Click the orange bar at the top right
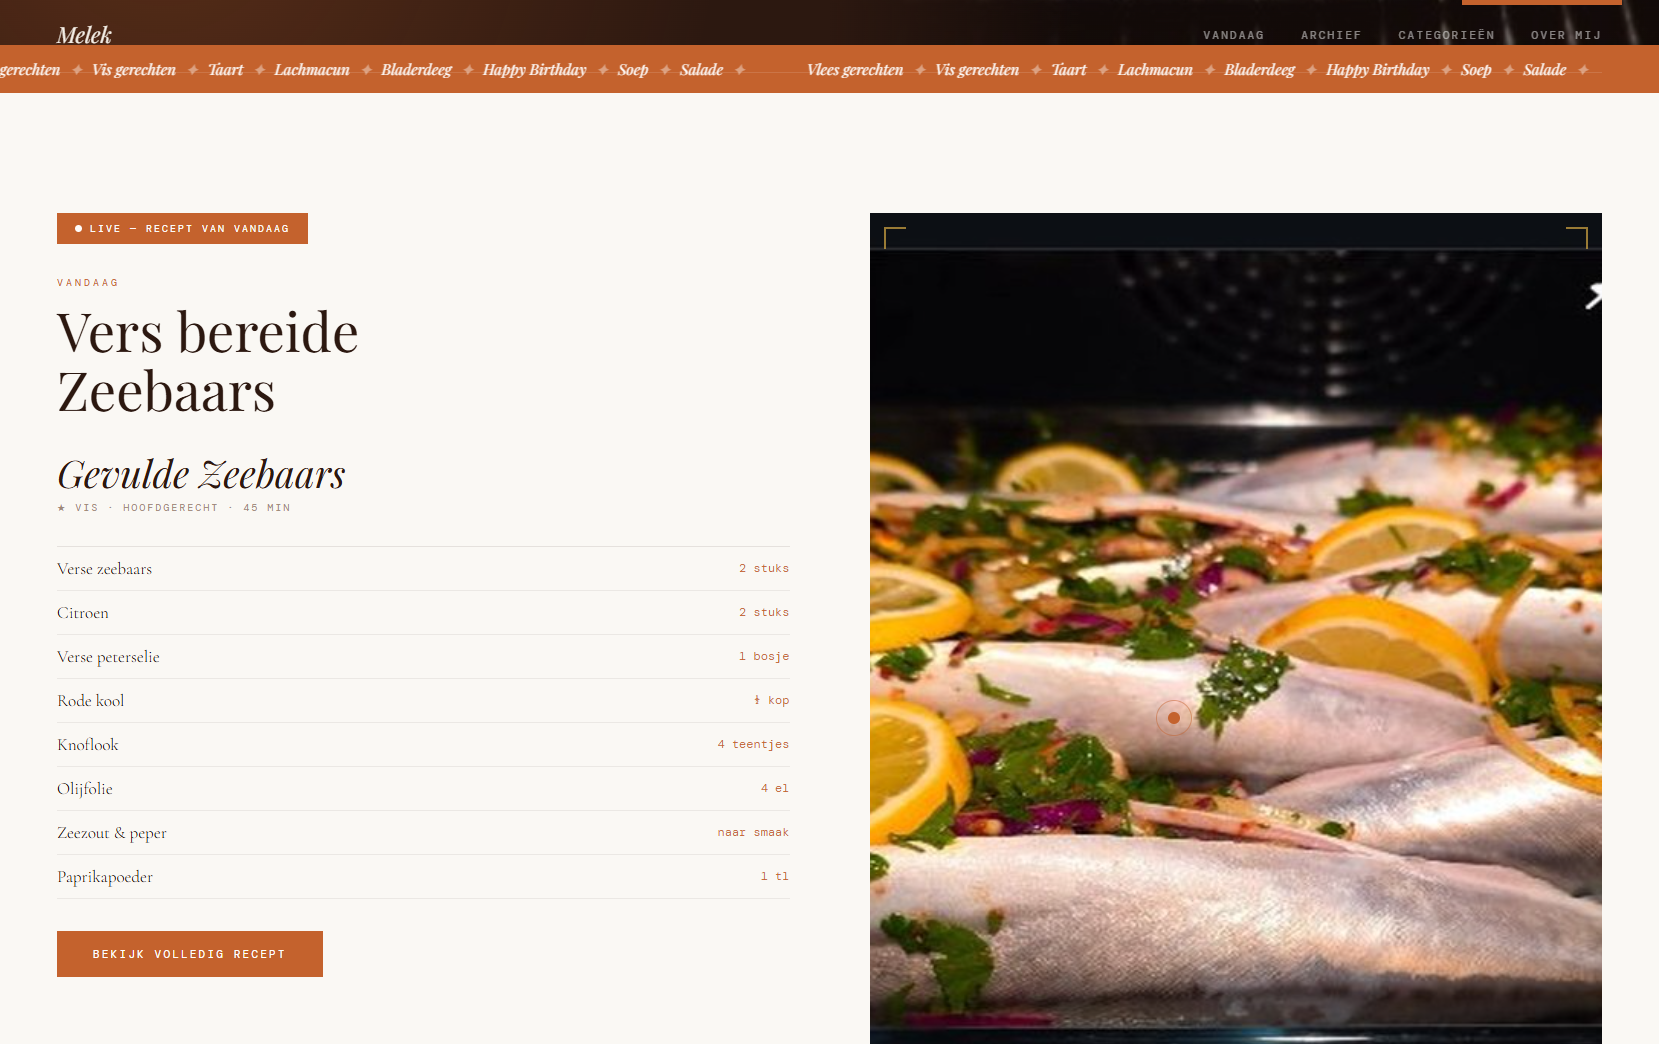The width and height of the screenshot is (1659, 1044). (x=1541, y=3)
